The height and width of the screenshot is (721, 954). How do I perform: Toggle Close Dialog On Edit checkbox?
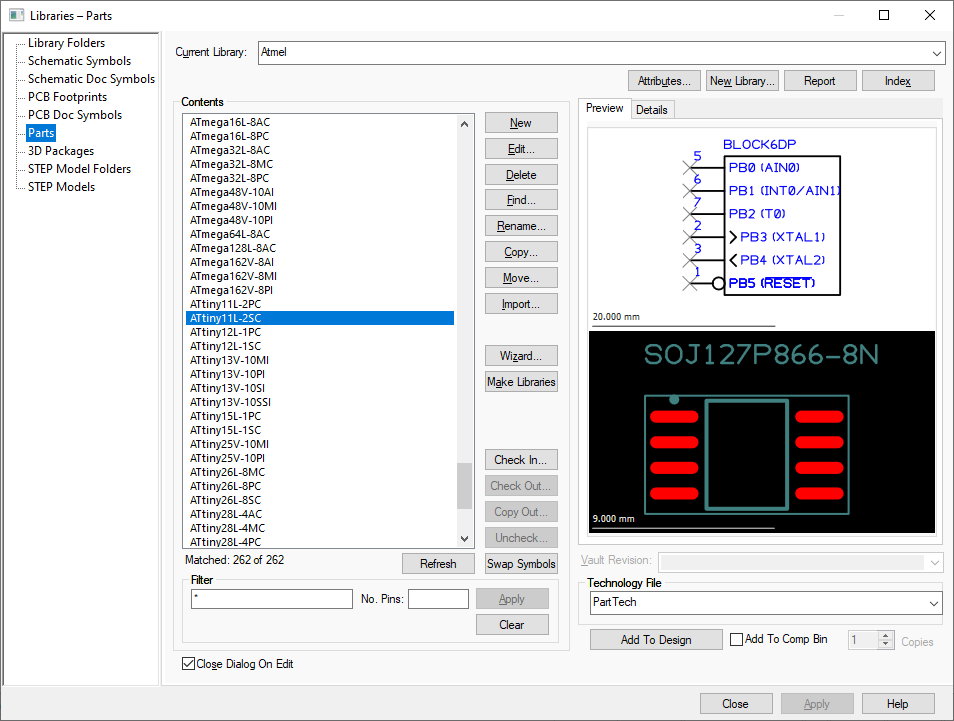[189, 664]
